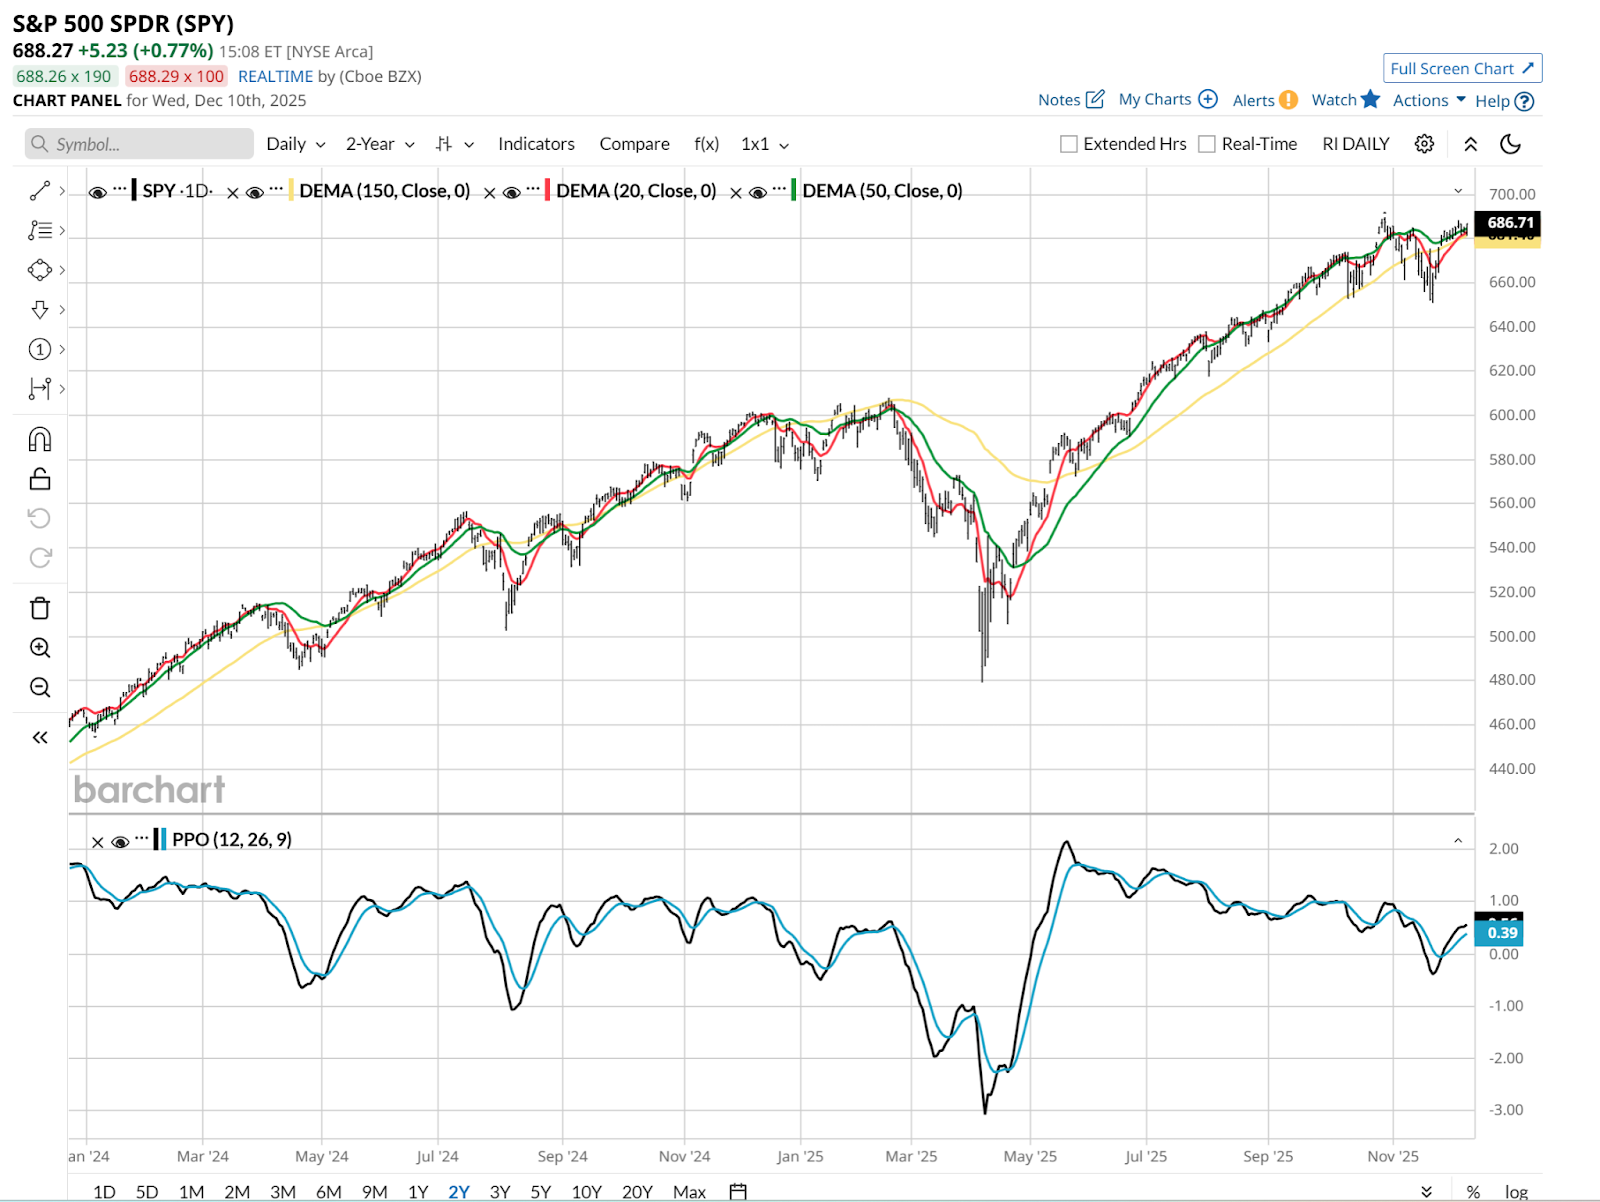Zoom in on the chart
Image resolution: width=1600 pixels, height=1202 pixels.
tap(40, 648)
